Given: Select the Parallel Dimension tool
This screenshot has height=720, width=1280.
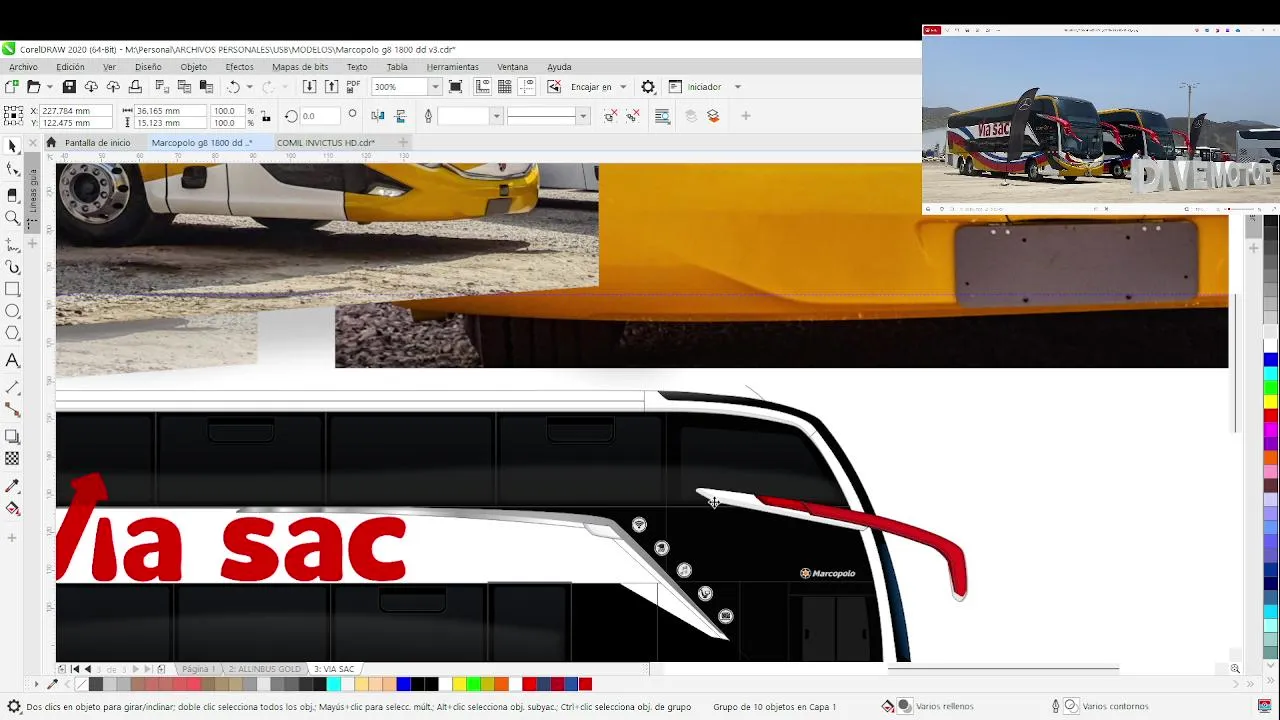Looking at the screenshot, I should click(12, 387).
